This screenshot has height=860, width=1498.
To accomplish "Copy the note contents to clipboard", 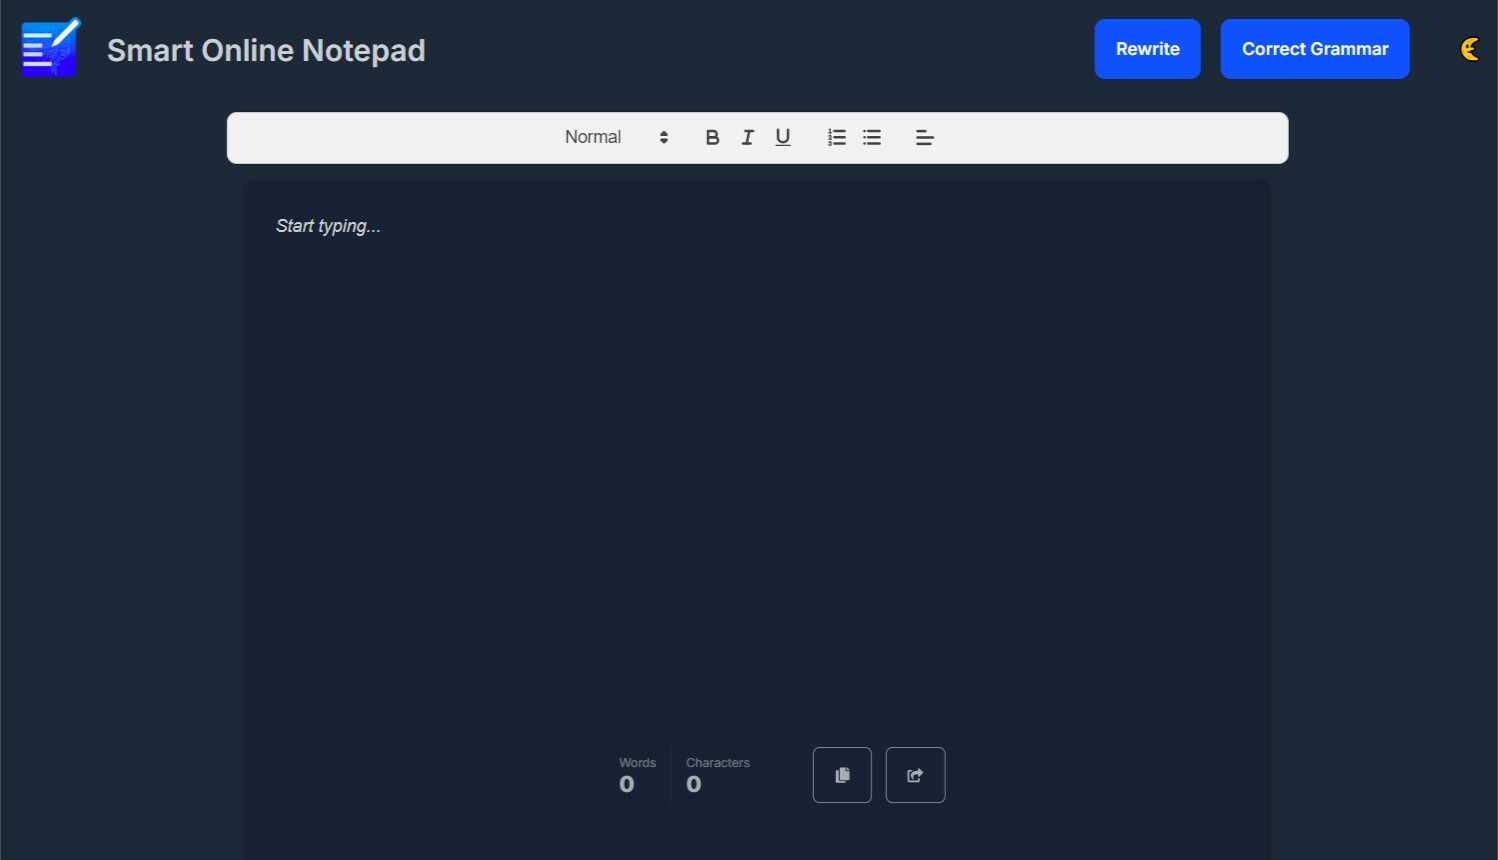I will (841, 774).
